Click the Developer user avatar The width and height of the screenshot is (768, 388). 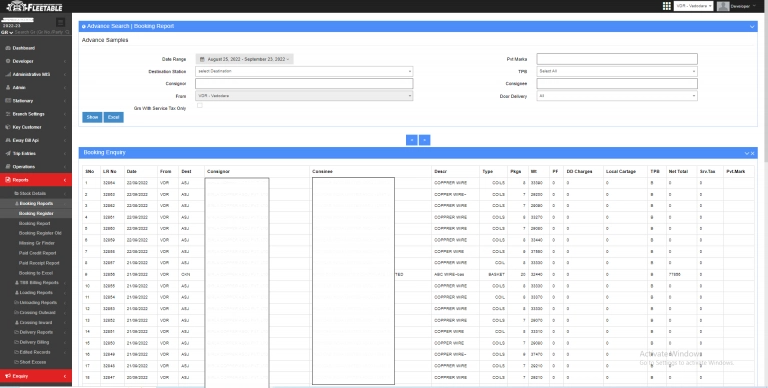point(722,6)
